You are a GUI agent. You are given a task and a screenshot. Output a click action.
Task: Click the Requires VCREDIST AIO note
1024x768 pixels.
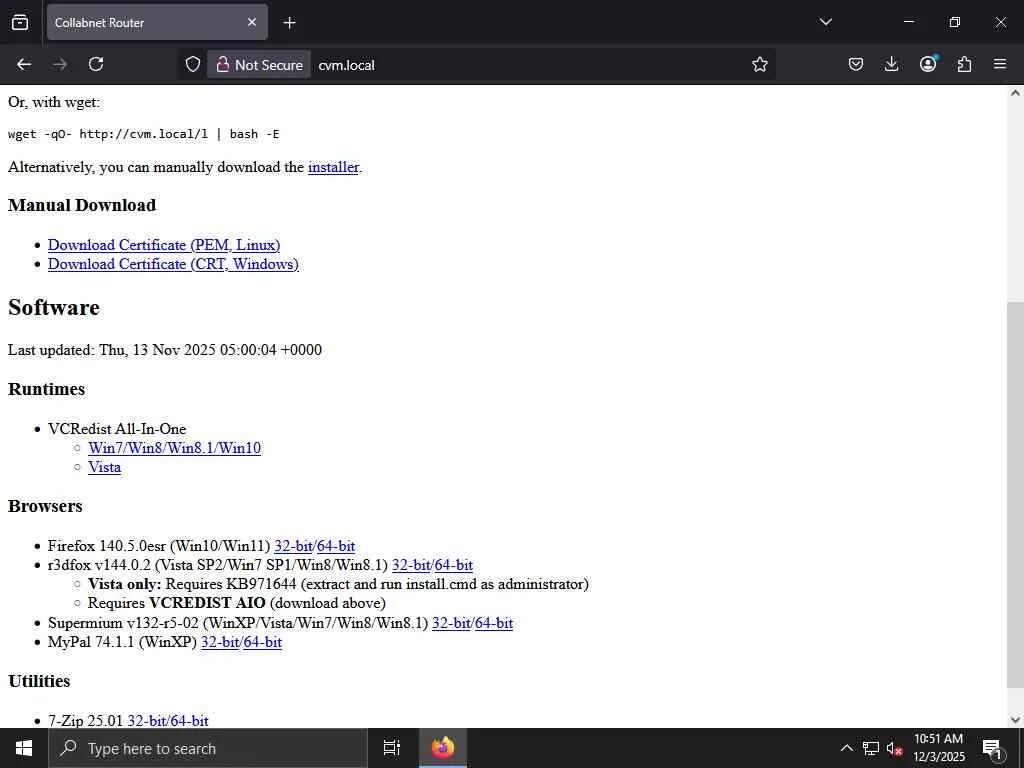coord(237,603)
